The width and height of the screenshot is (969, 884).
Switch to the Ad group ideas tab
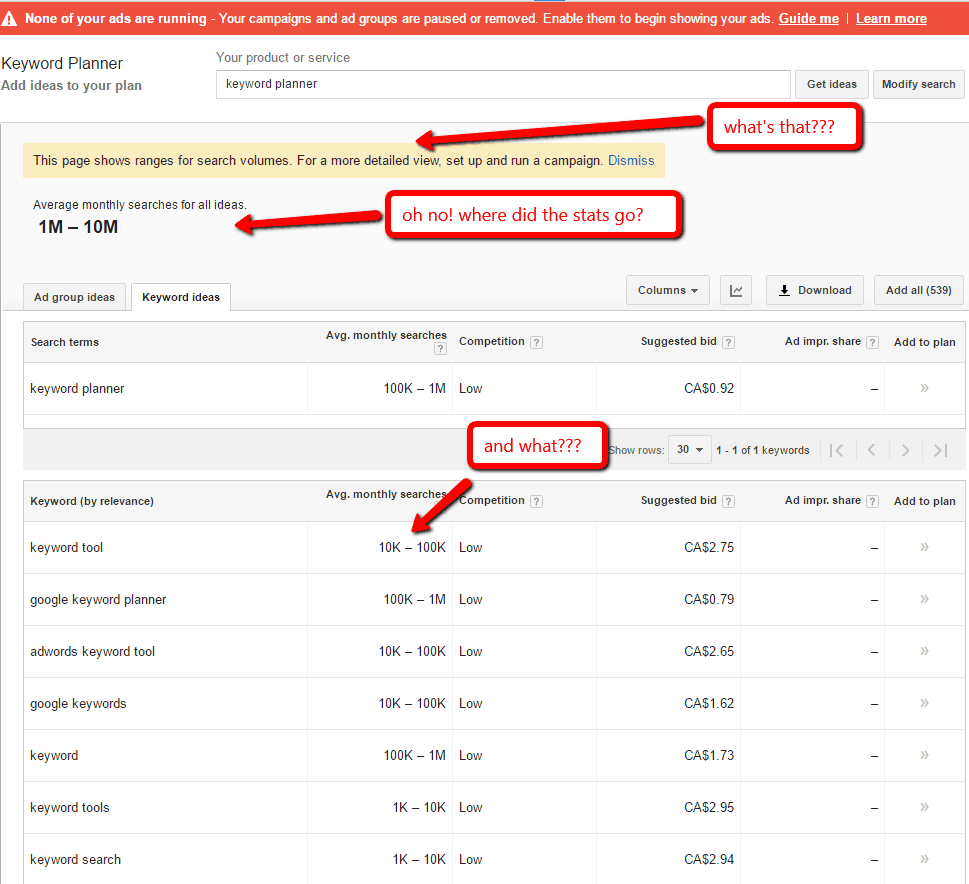pos(74,297)
